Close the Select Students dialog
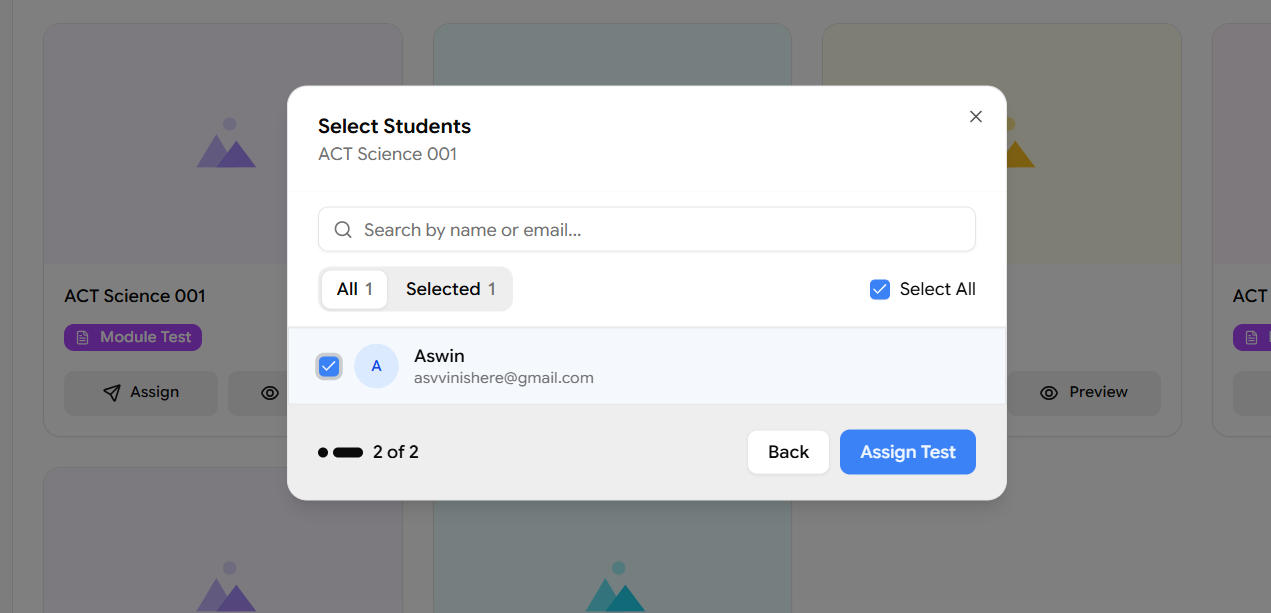1271x613 pixels. 976,117
